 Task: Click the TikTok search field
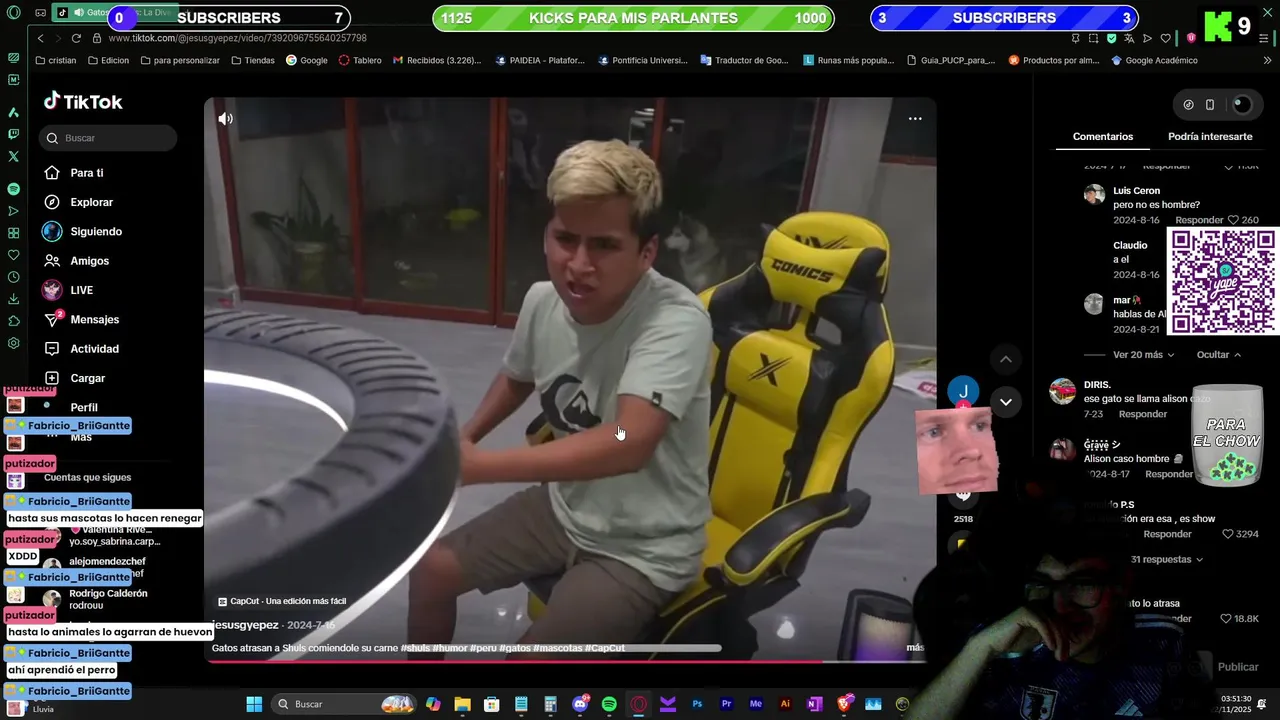(x=108, y=138)
